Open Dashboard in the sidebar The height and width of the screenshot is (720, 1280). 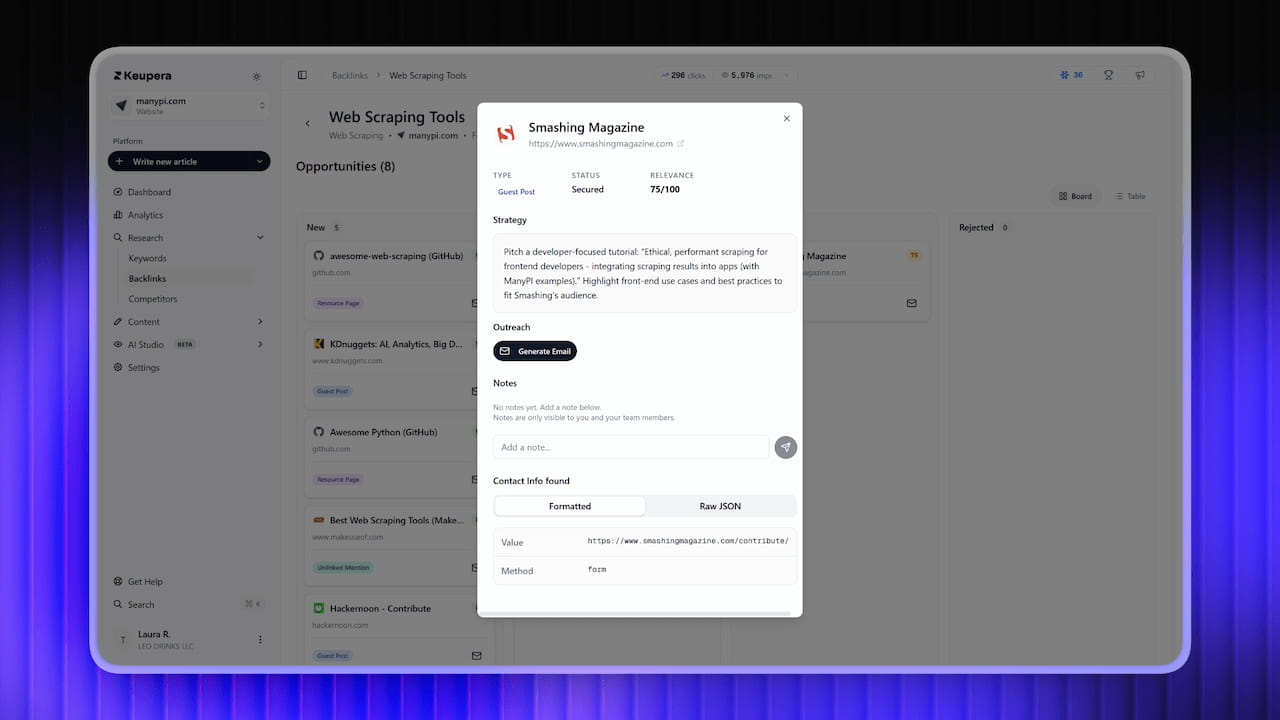149,192
